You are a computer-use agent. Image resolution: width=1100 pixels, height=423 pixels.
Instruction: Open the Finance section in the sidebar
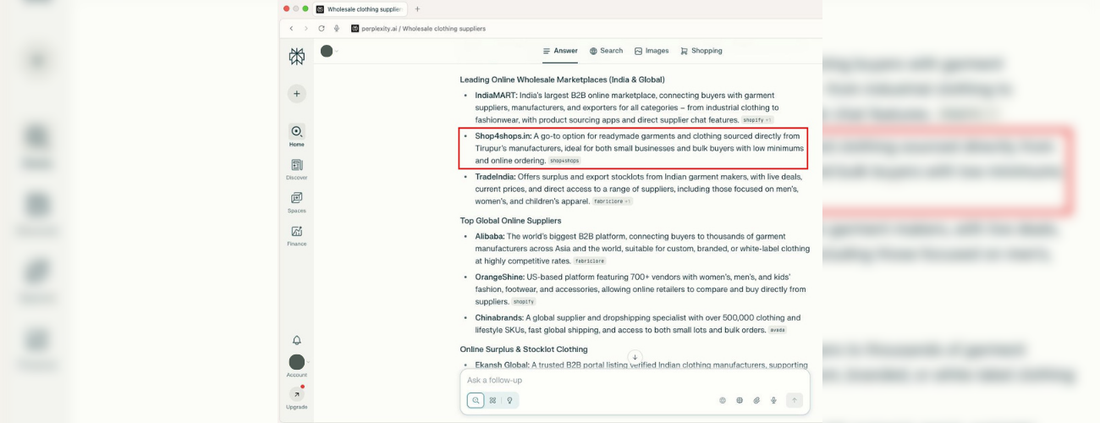[297, 235]
